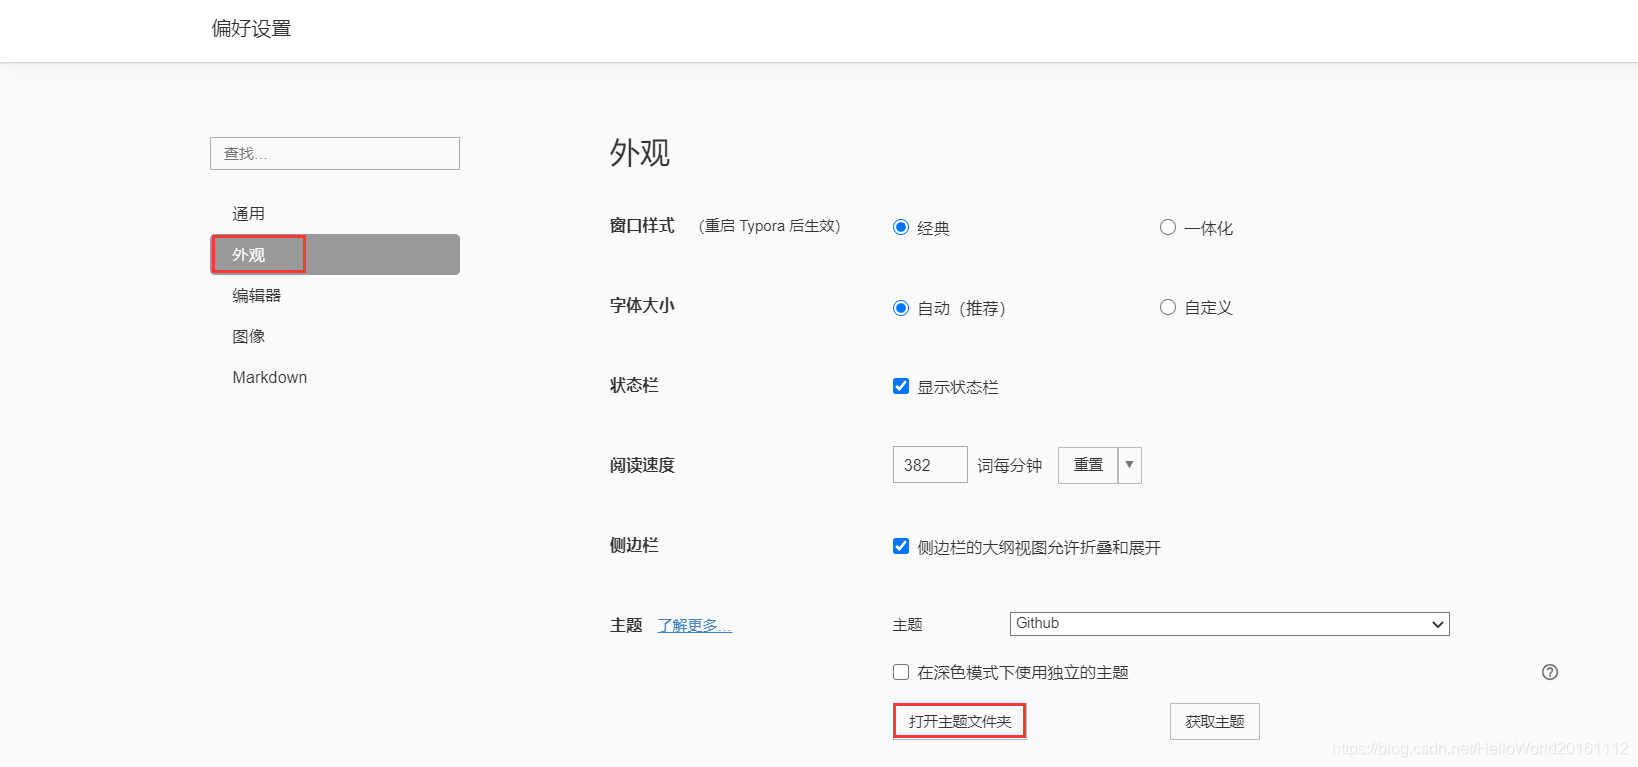Click 打开主题文件夹 button
The width and height of the screenshot is (1638, 767).
tap(960, 721)
